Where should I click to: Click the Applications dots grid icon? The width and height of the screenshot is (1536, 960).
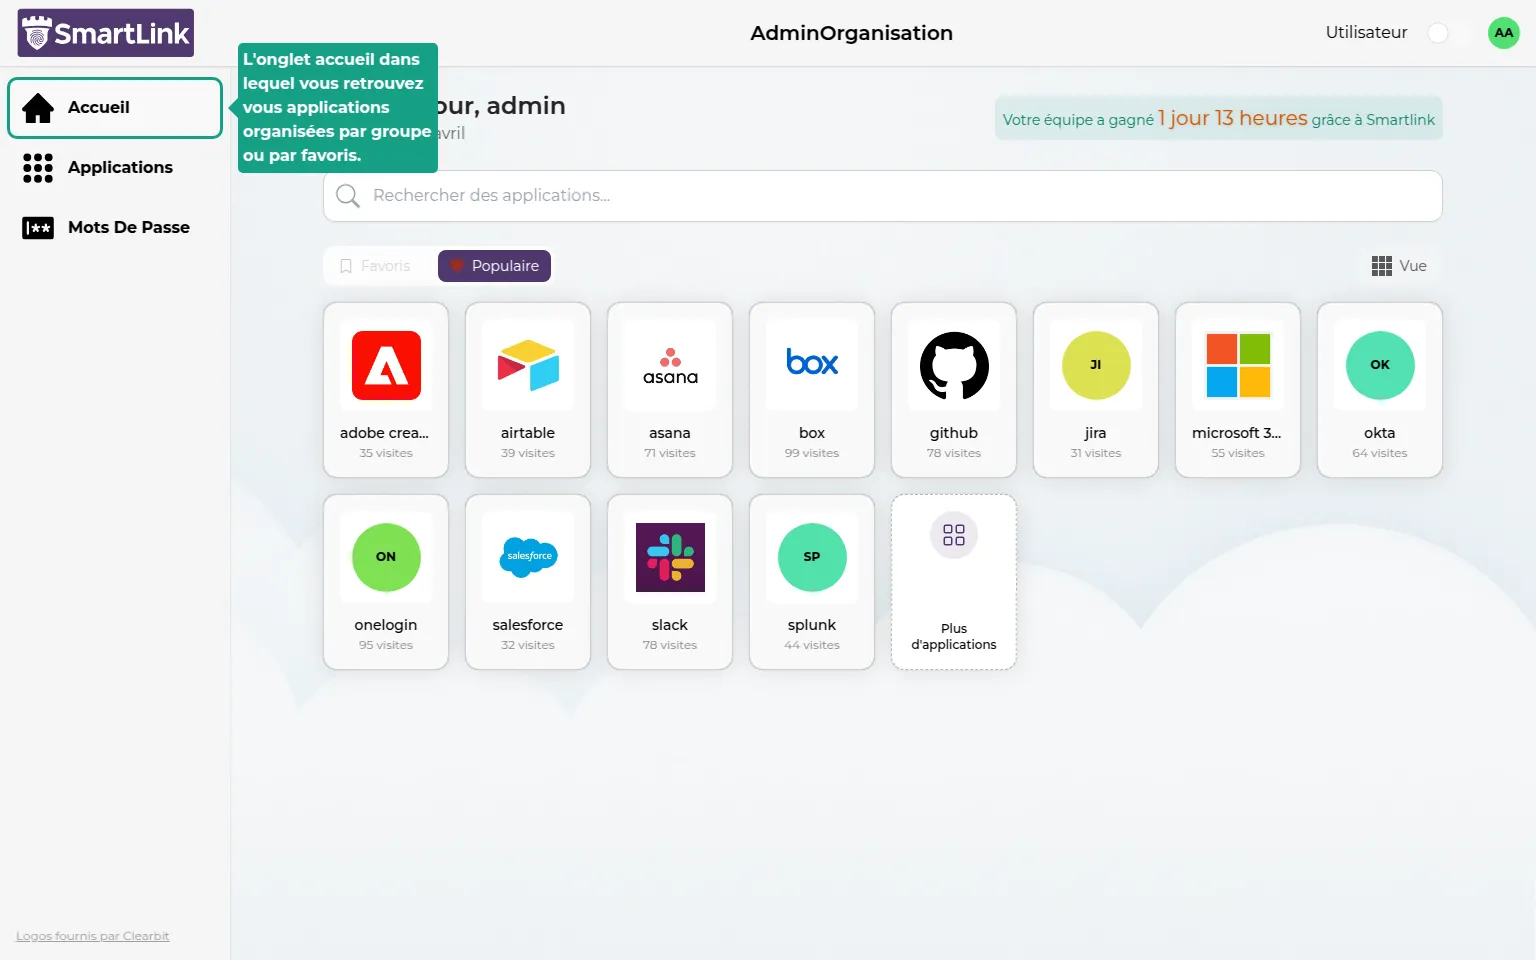pyautogui.click(x=38, y=168)
